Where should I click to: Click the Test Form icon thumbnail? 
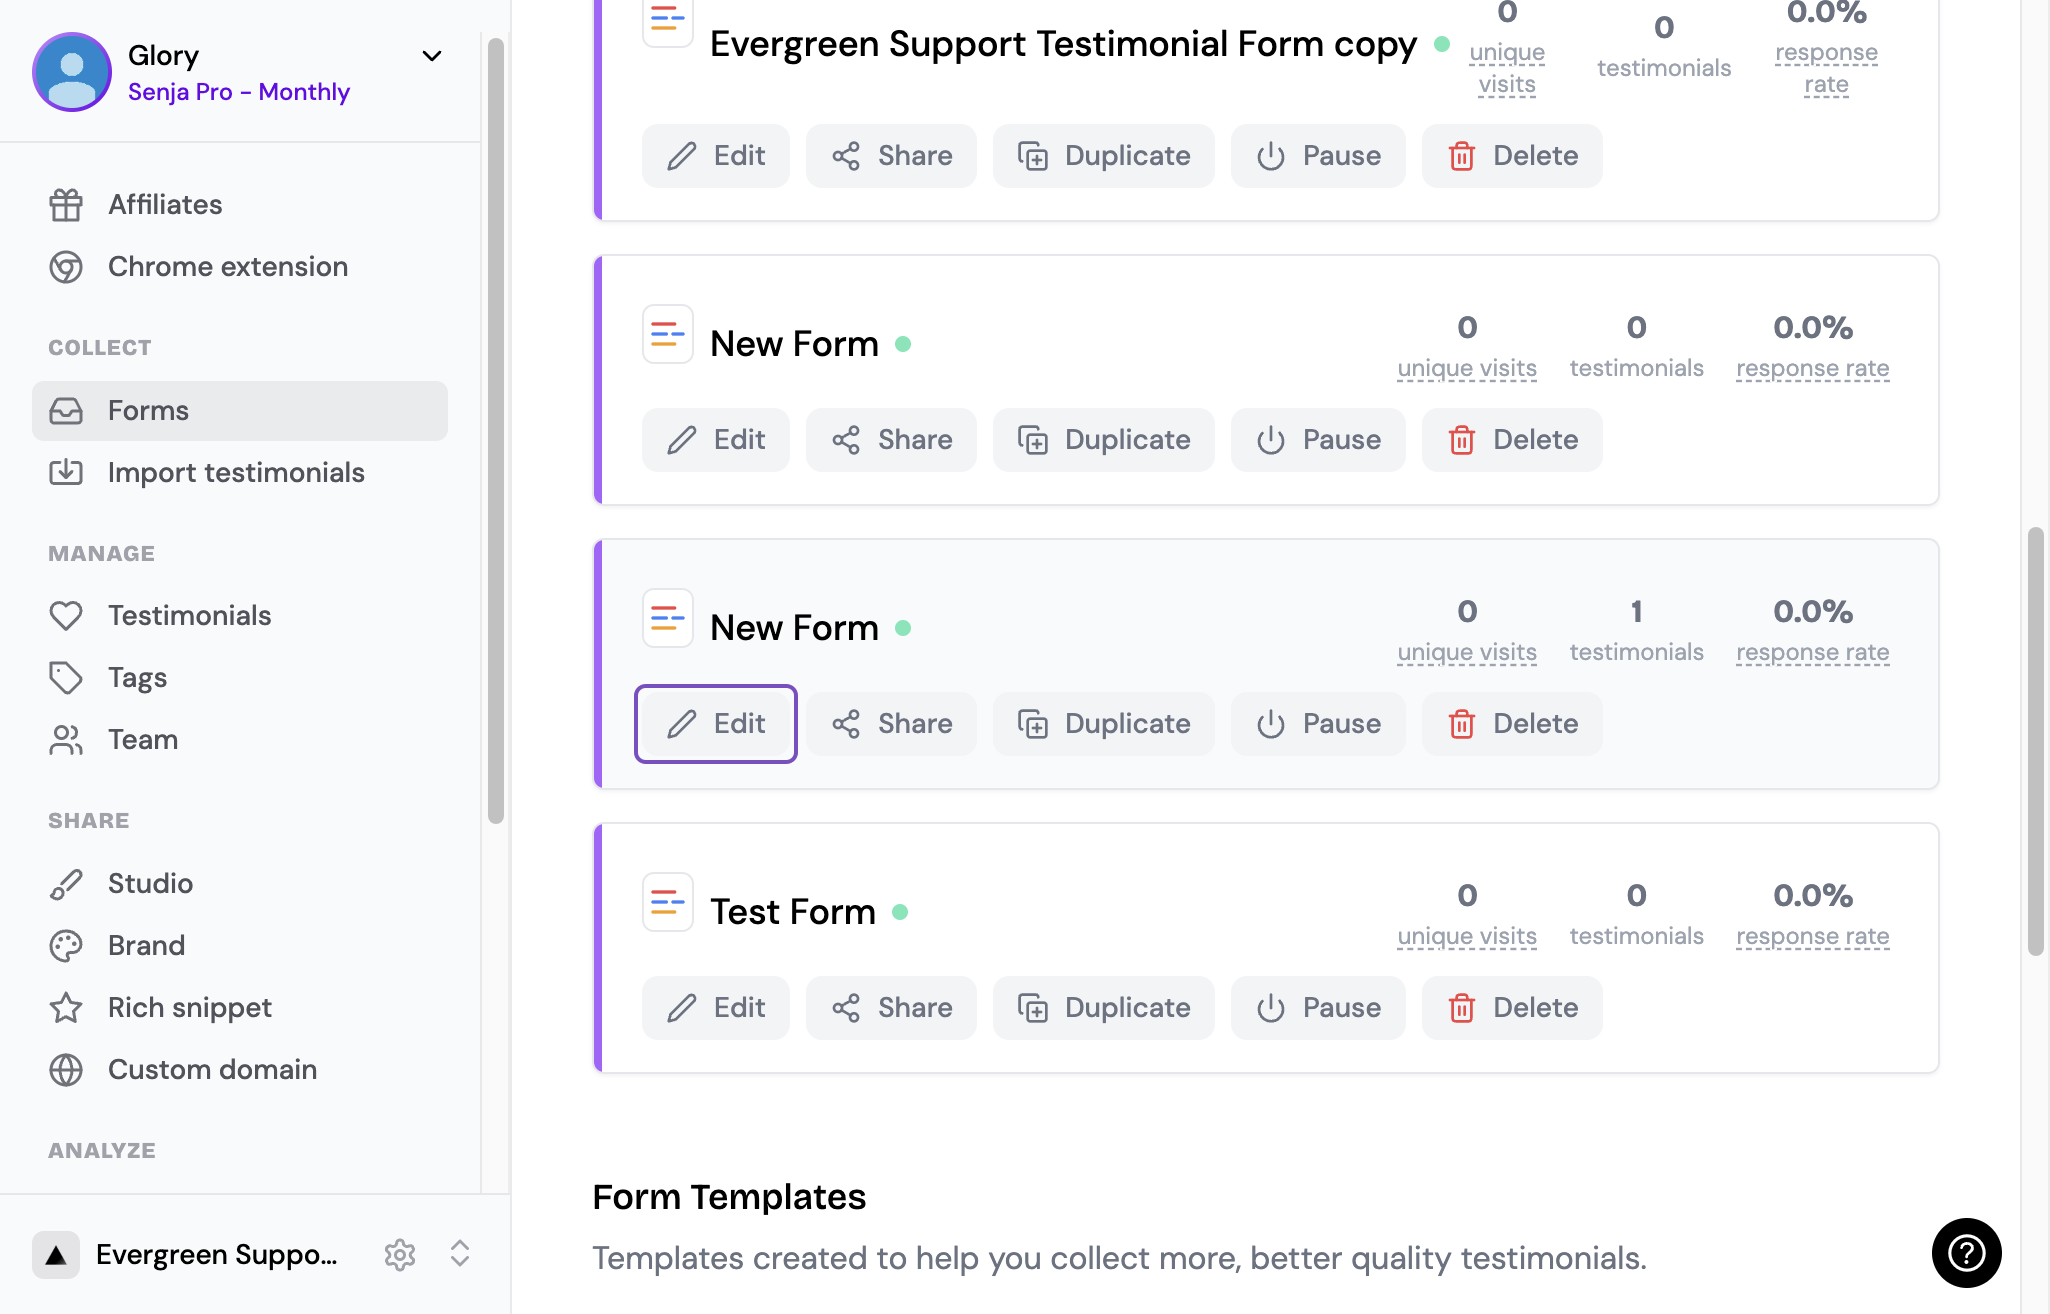667,902
